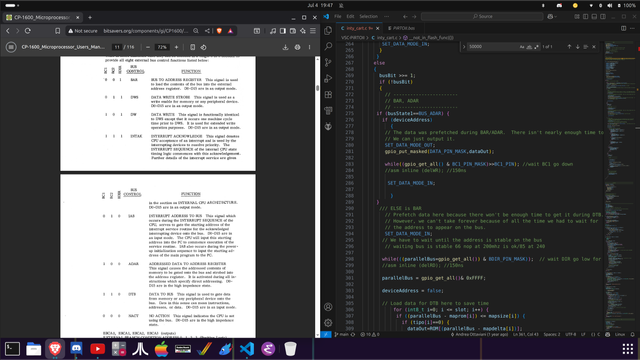This screenshot has height=360, width=640.
Task: Open the Selection menu in VS Code
Action: pos(369,17)
